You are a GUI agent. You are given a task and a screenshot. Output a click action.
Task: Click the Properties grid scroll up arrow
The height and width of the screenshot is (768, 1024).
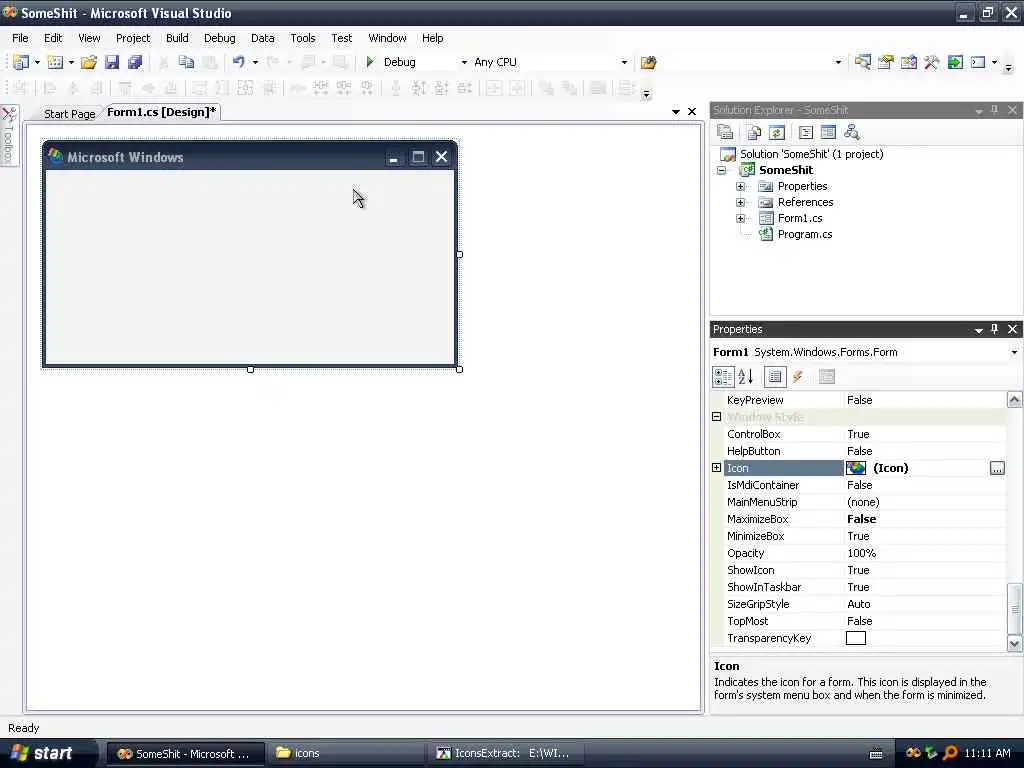1014,400
